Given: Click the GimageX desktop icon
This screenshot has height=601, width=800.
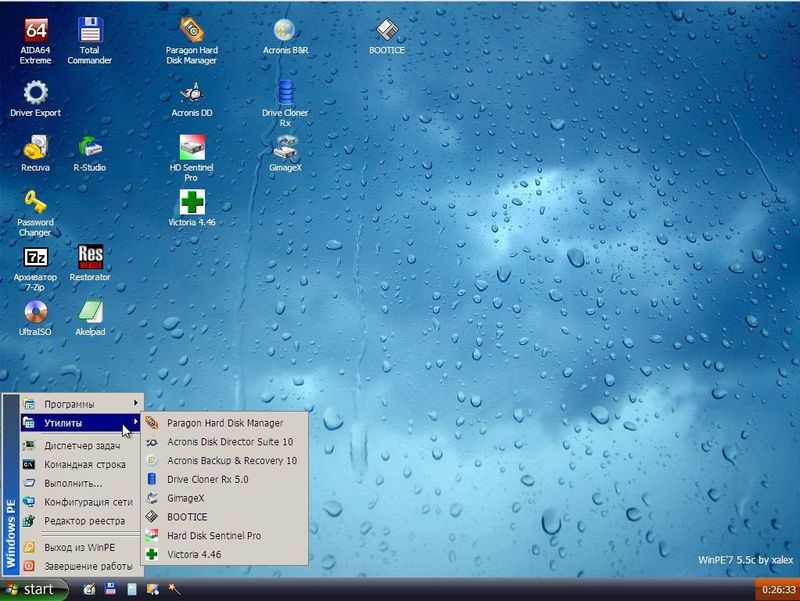Looking at the screenshot, I should 285,153.
